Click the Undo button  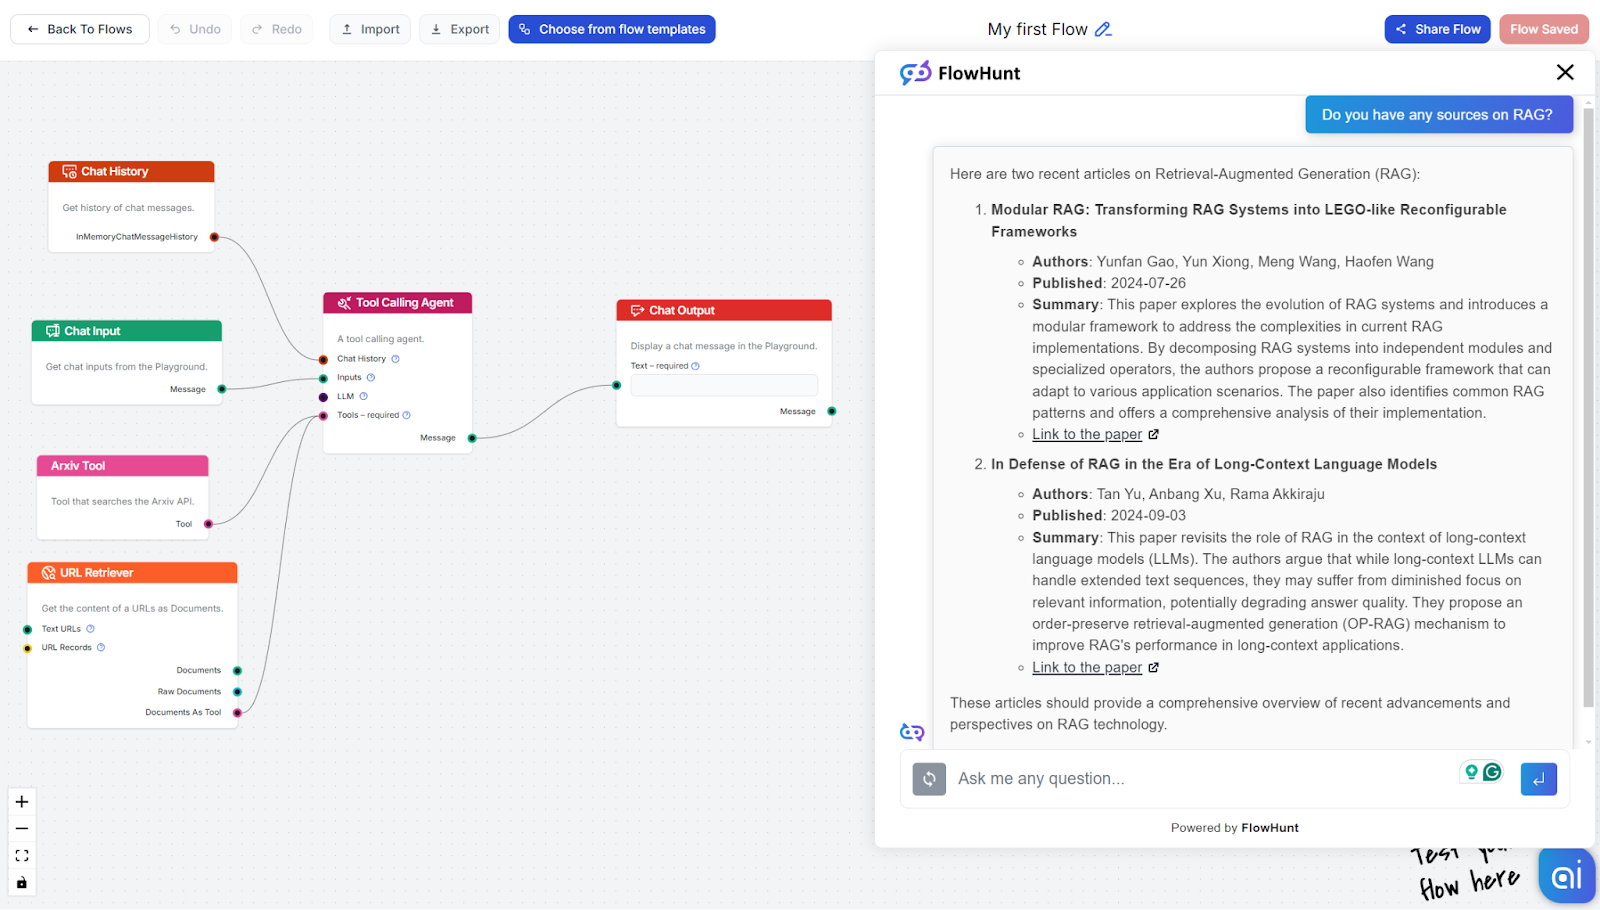[x=195, y=29]
